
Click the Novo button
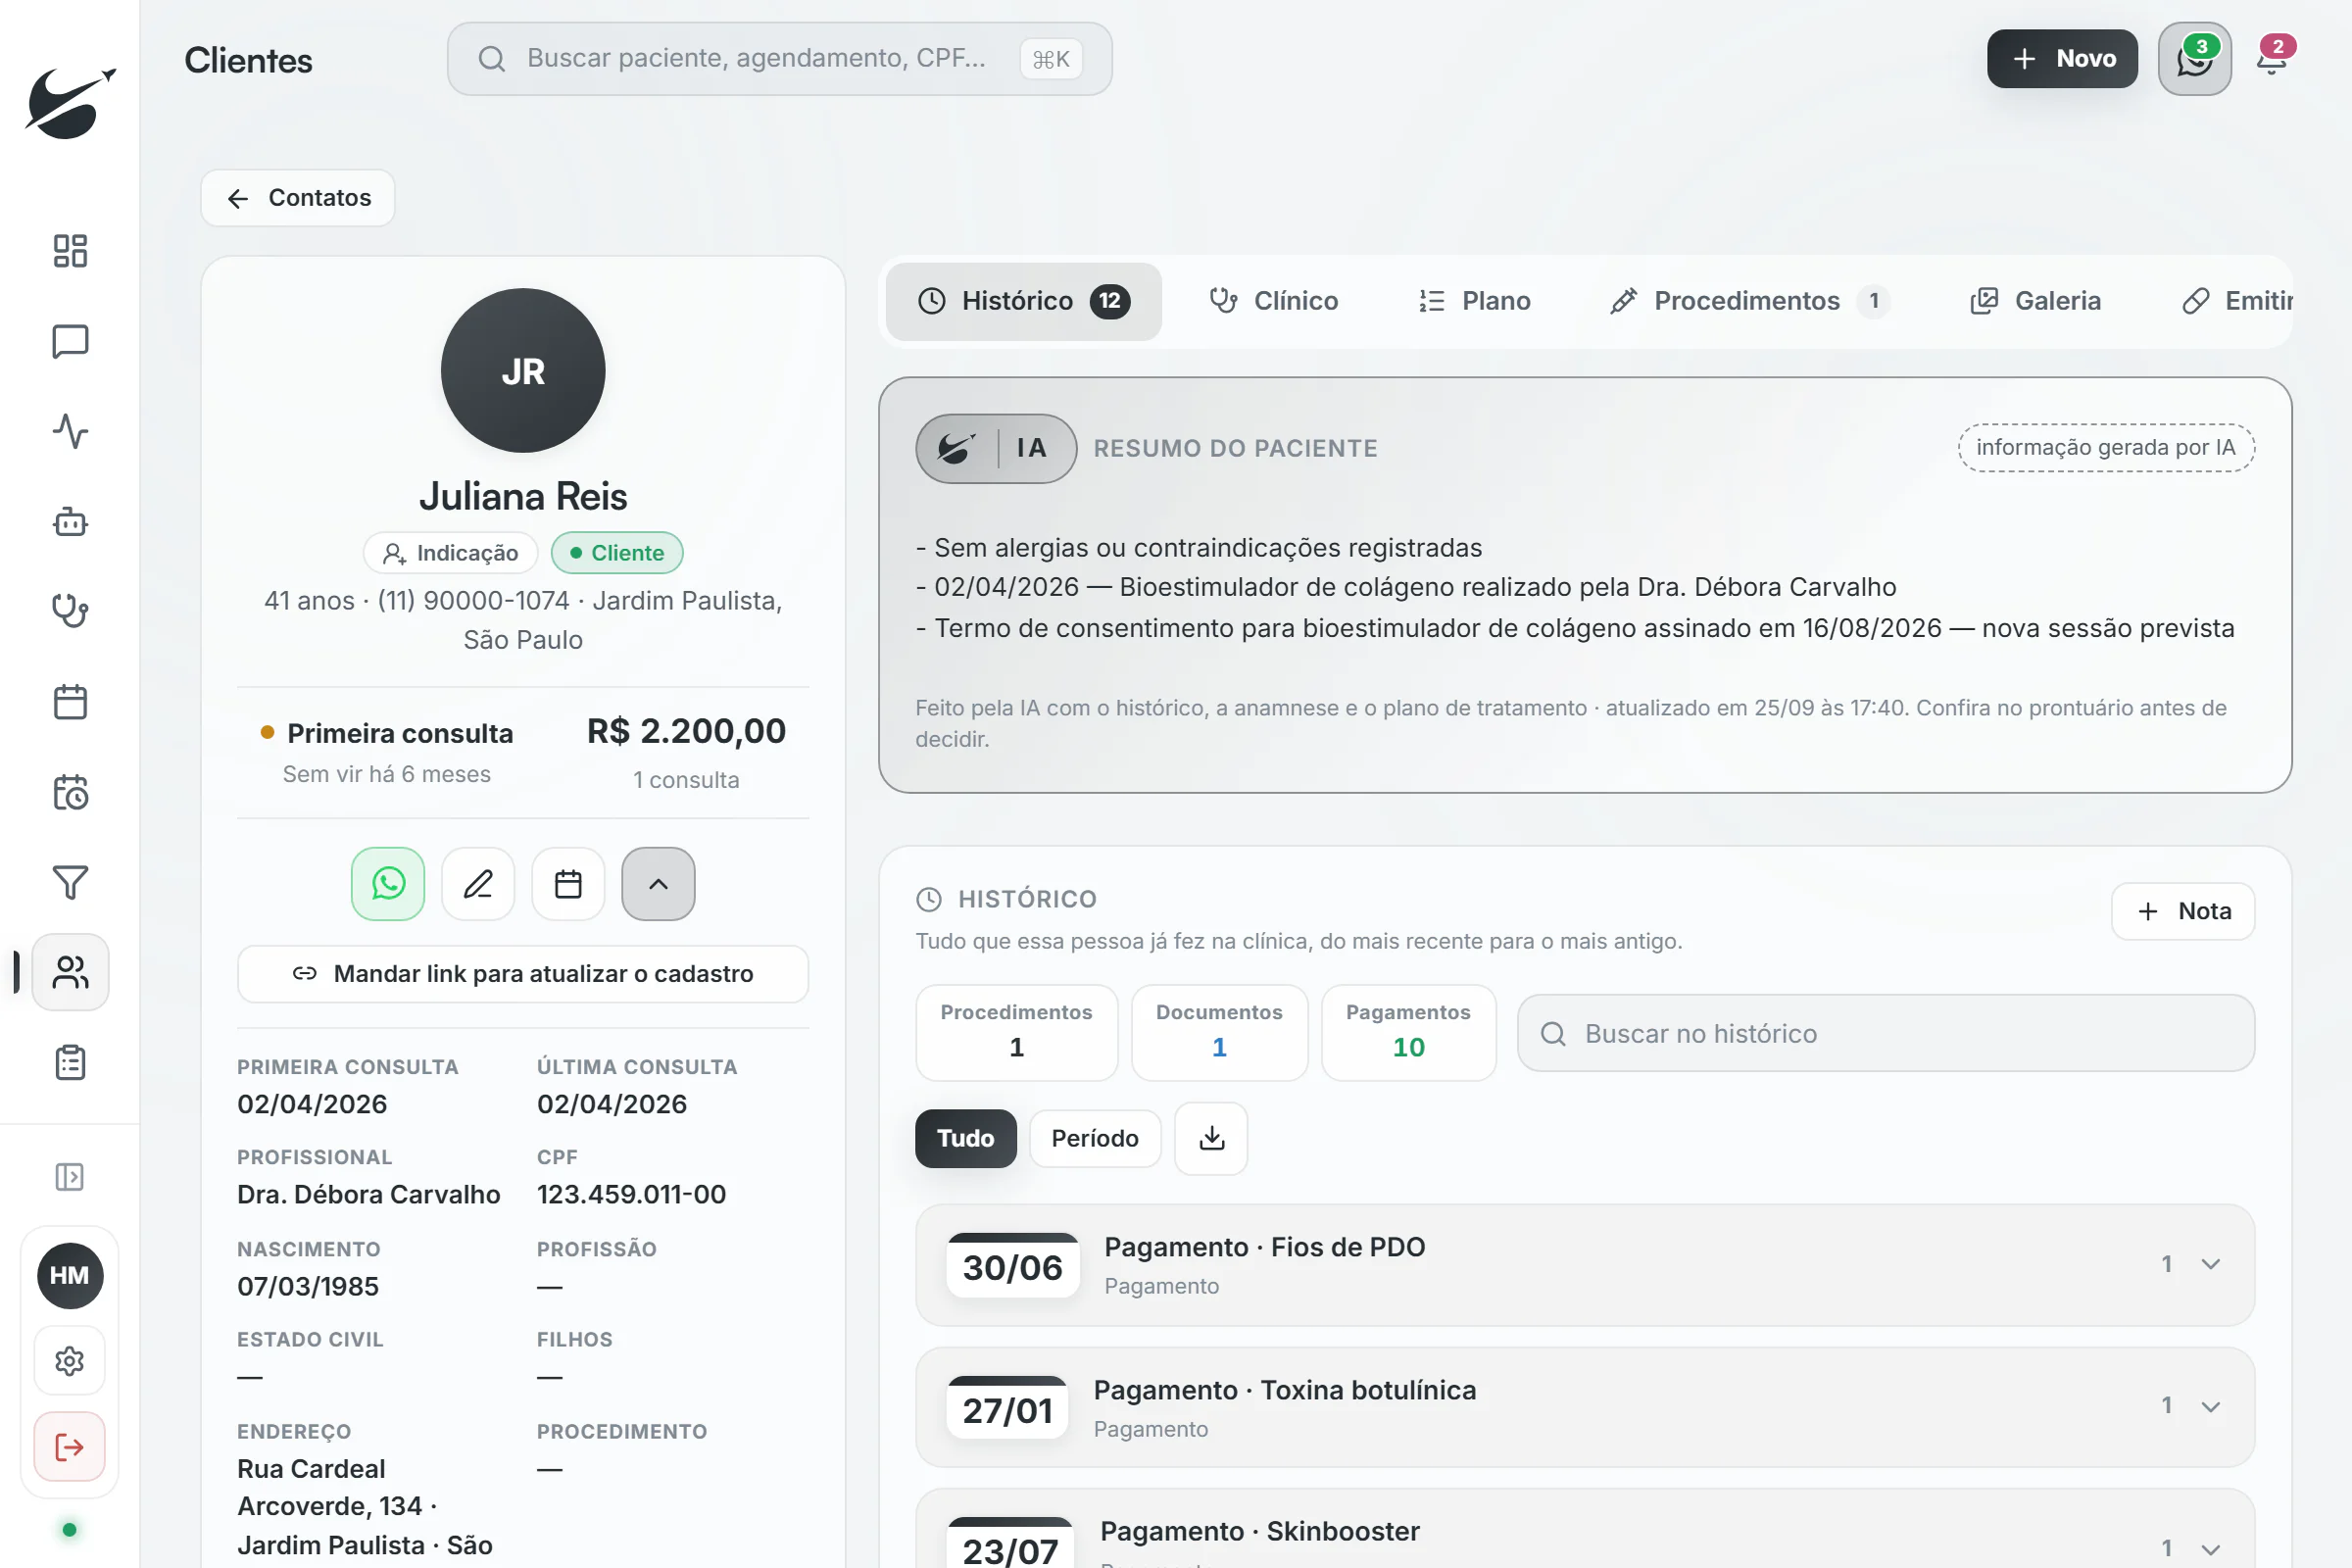pos(2062,59)
